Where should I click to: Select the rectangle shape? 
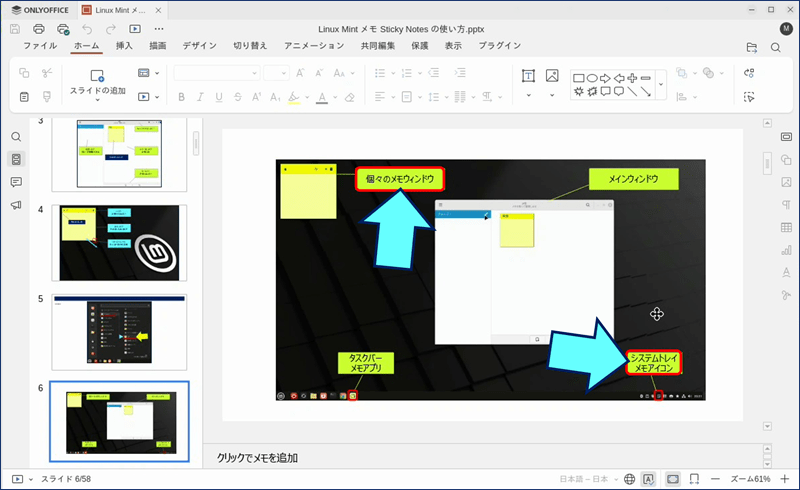[579, 78]
